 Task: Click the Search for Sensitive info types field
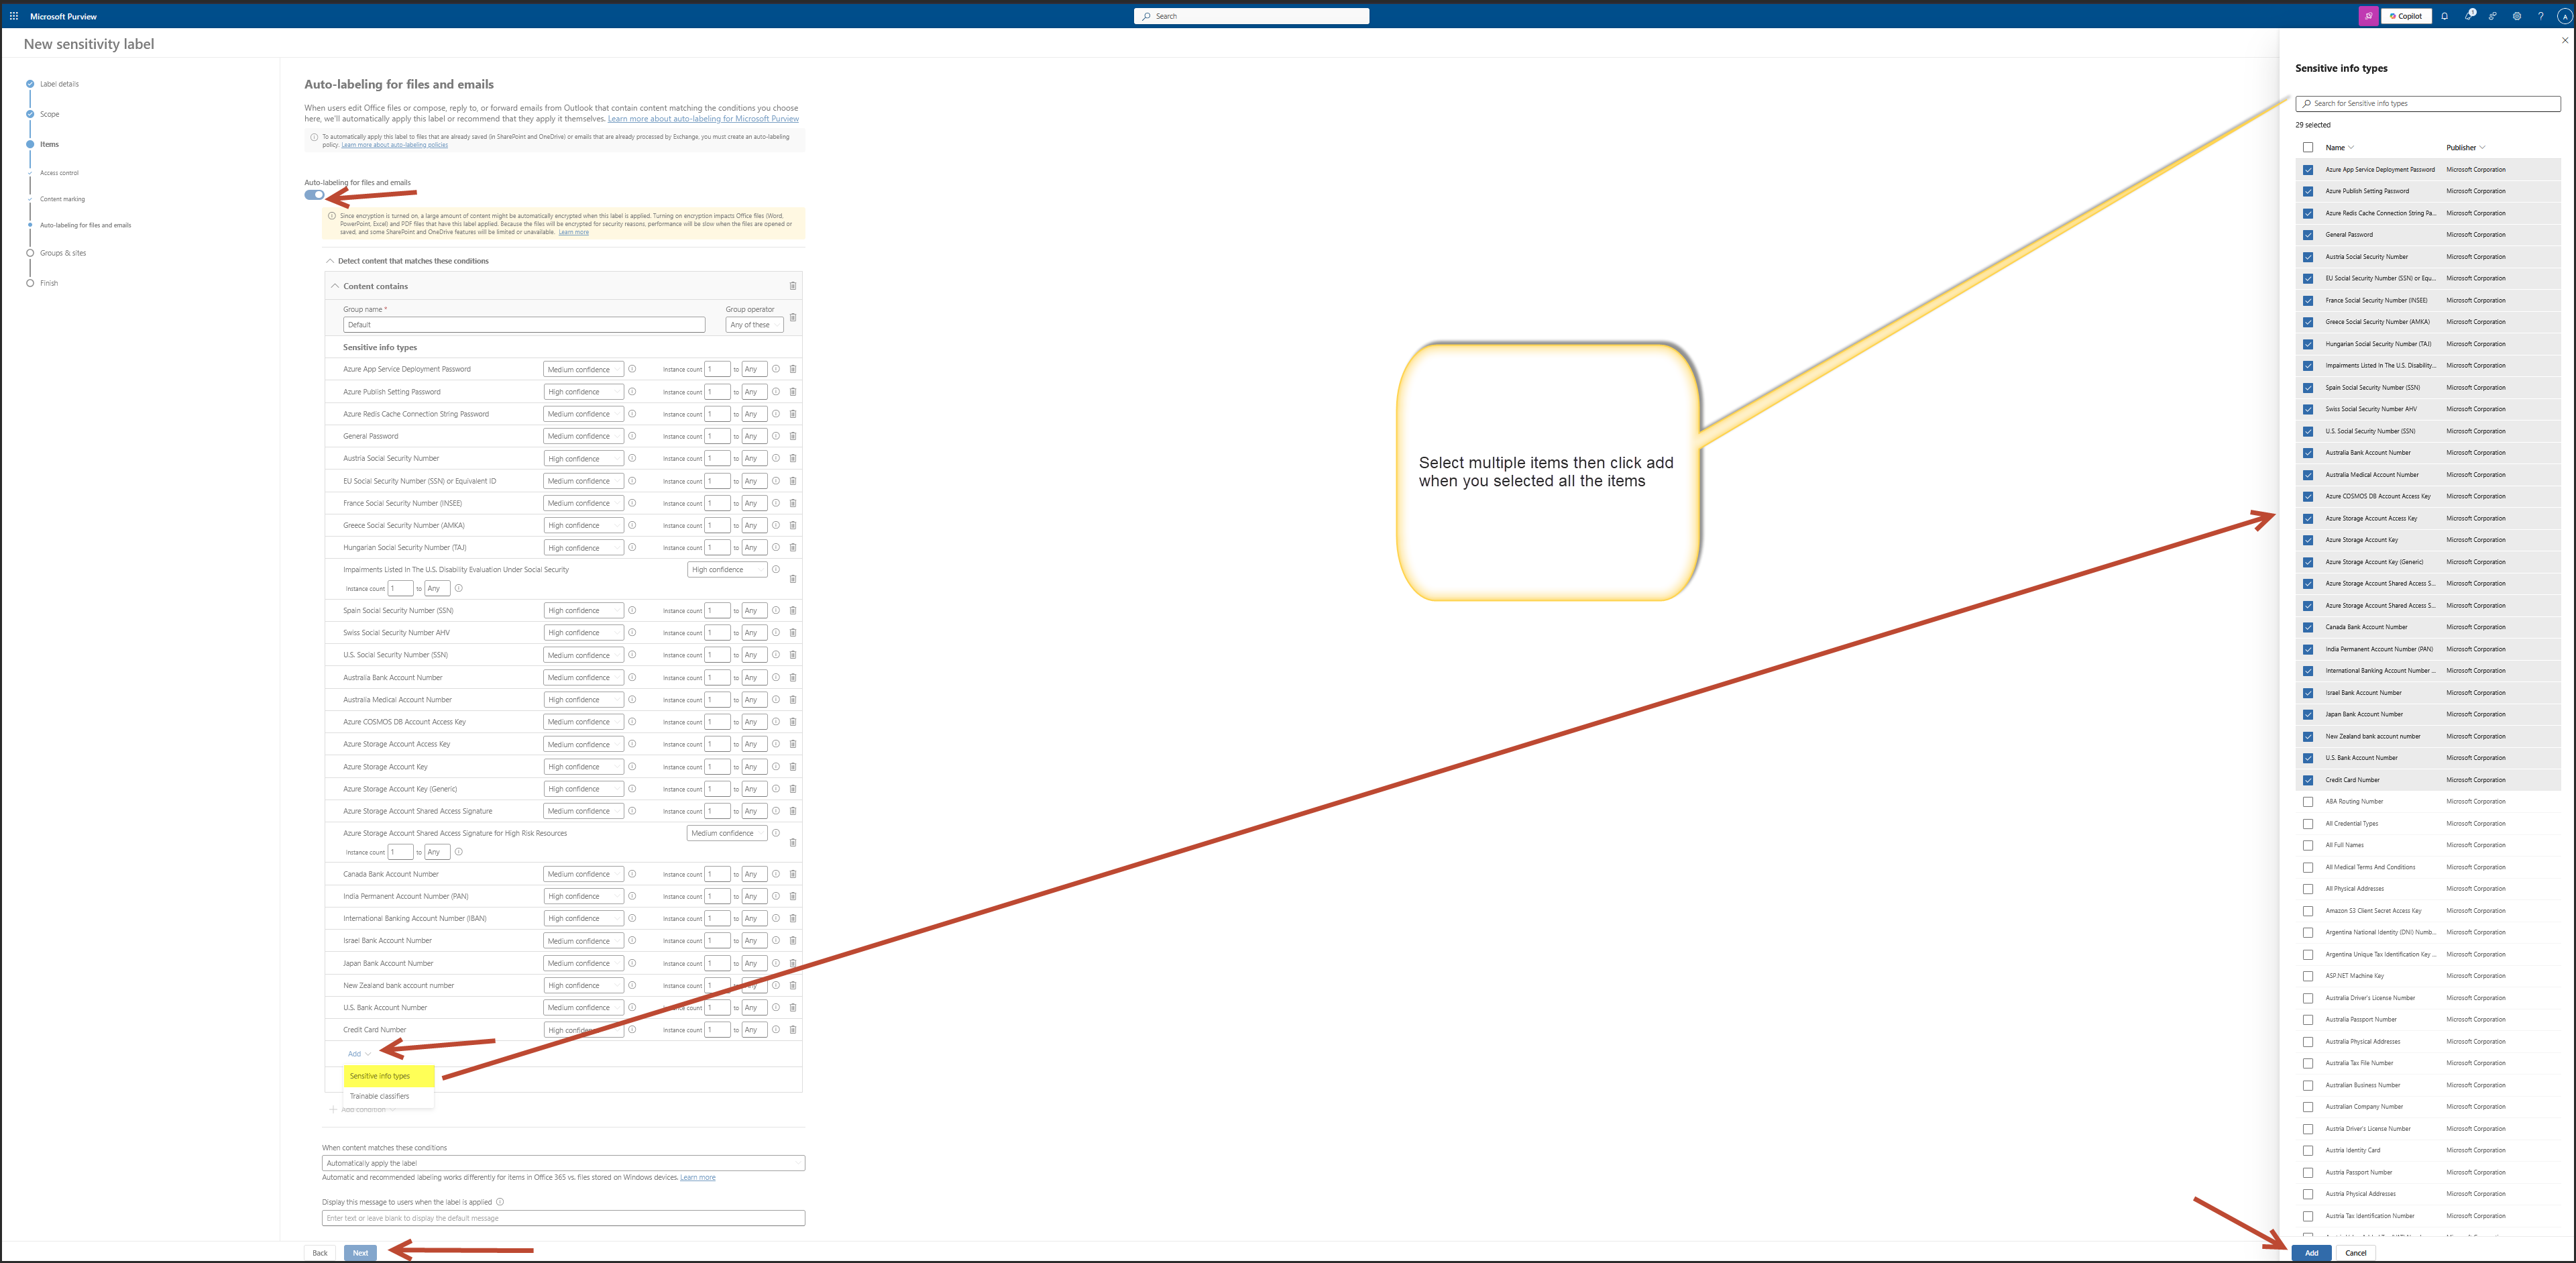[x=2427, y=103]
